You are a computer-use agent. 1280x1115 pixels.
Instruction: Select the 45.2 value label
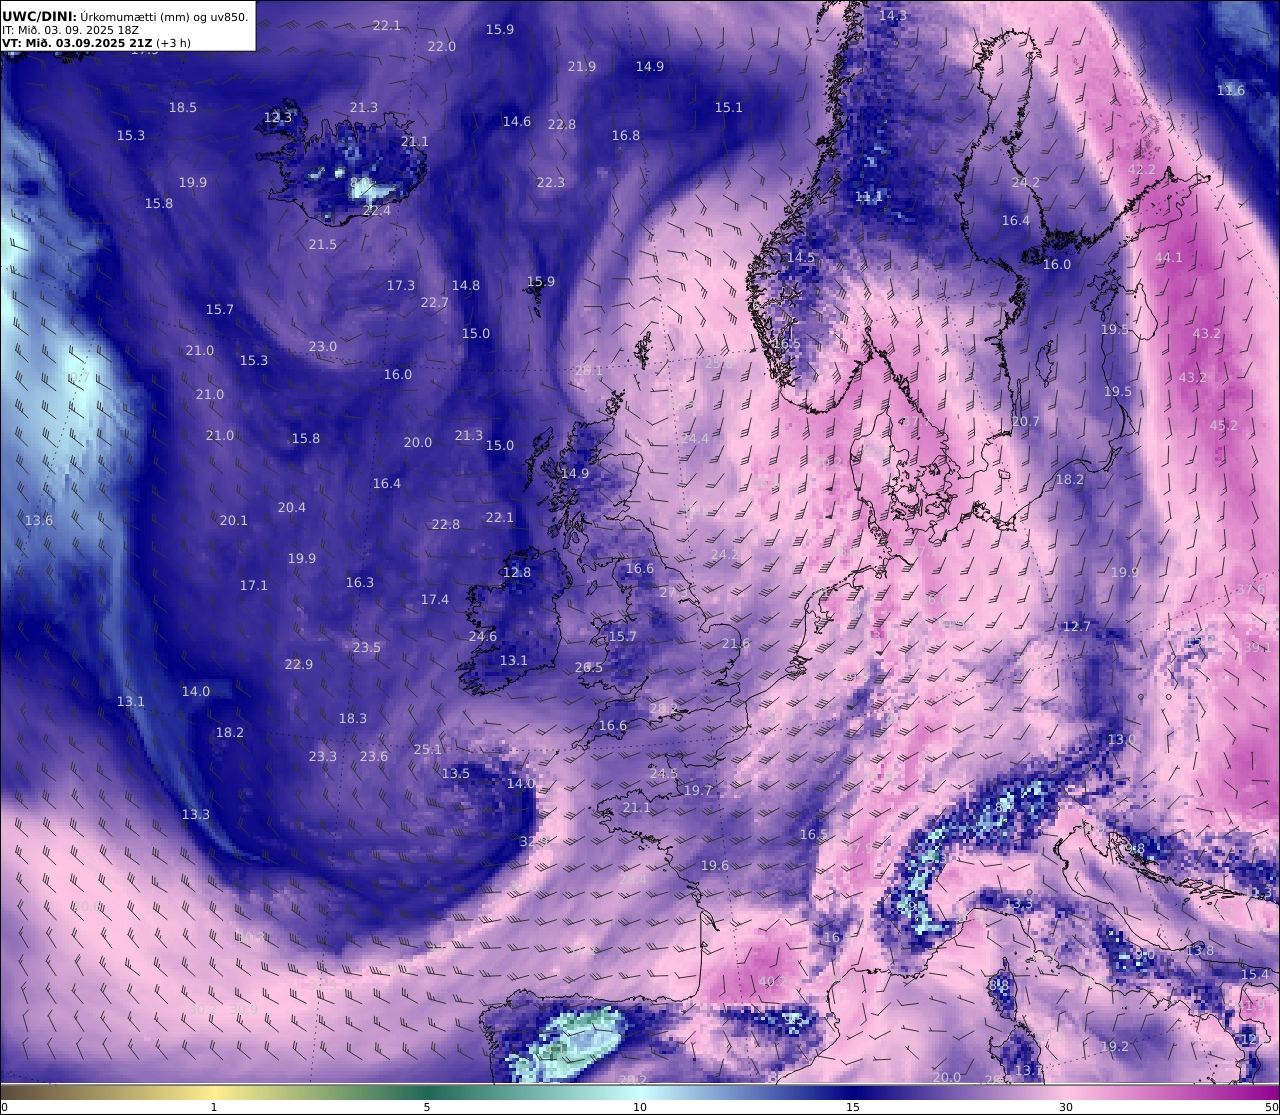(x=1224, y=426)
